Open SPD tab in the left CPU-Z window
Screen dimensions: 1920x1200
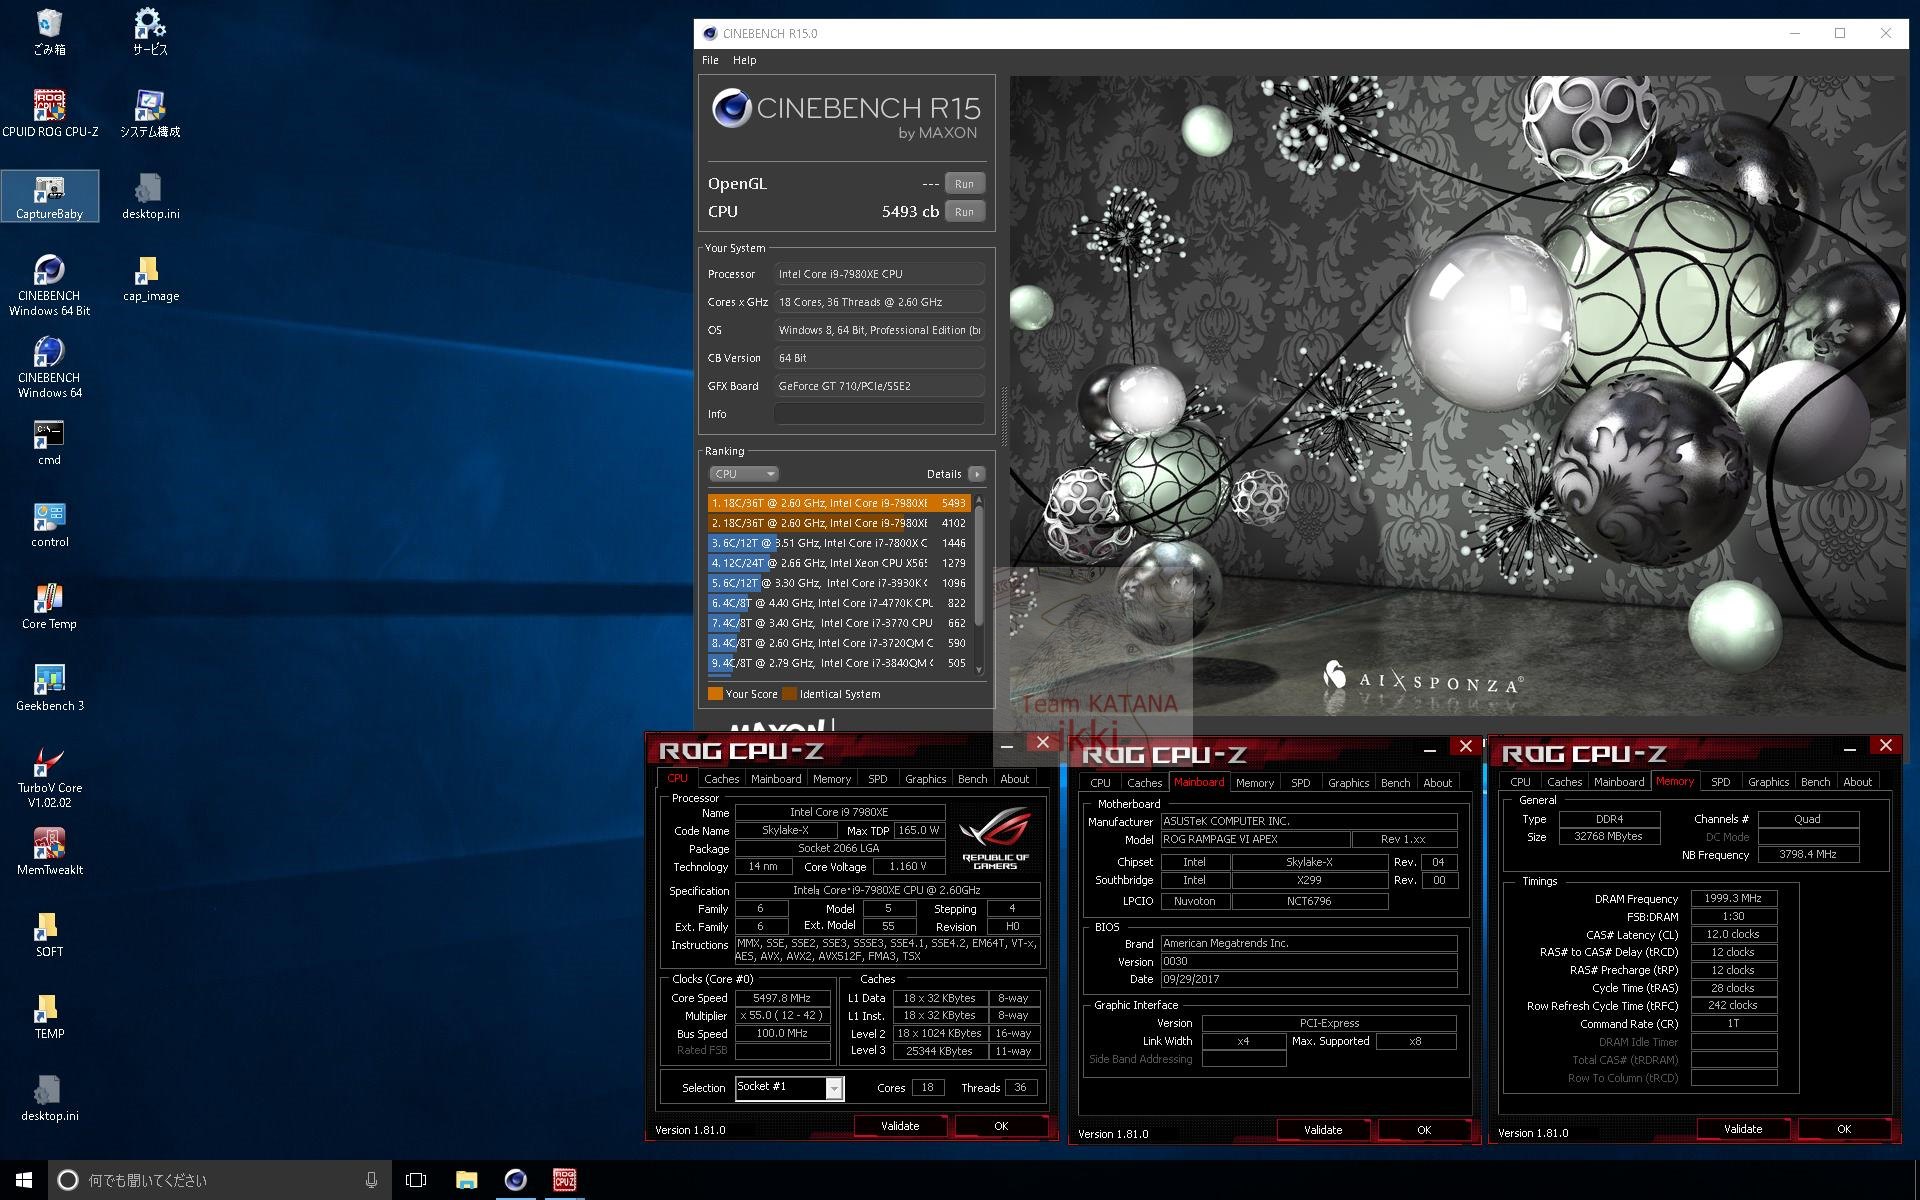click(x=878, y=779)
